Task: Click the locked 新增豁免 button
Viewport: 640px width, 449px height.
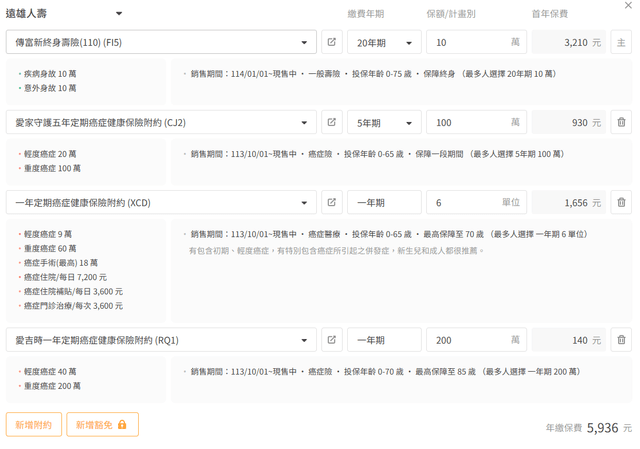Action: click(102, 424)
